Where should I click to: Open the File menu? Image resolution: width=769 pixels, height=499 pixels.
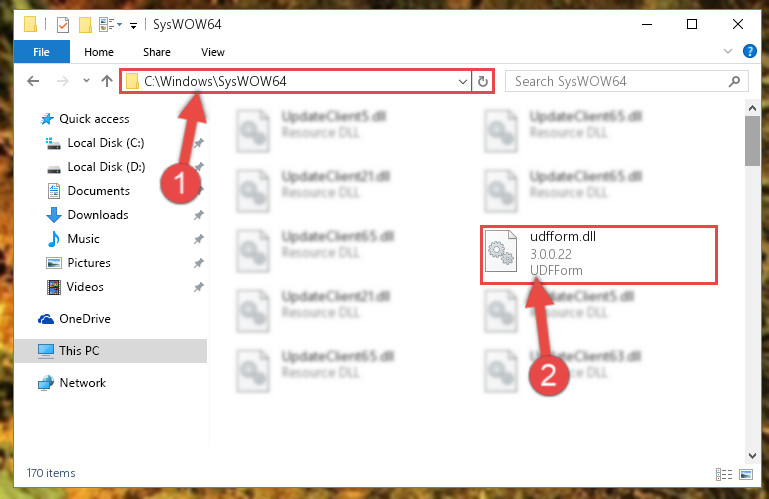[41, 52]
